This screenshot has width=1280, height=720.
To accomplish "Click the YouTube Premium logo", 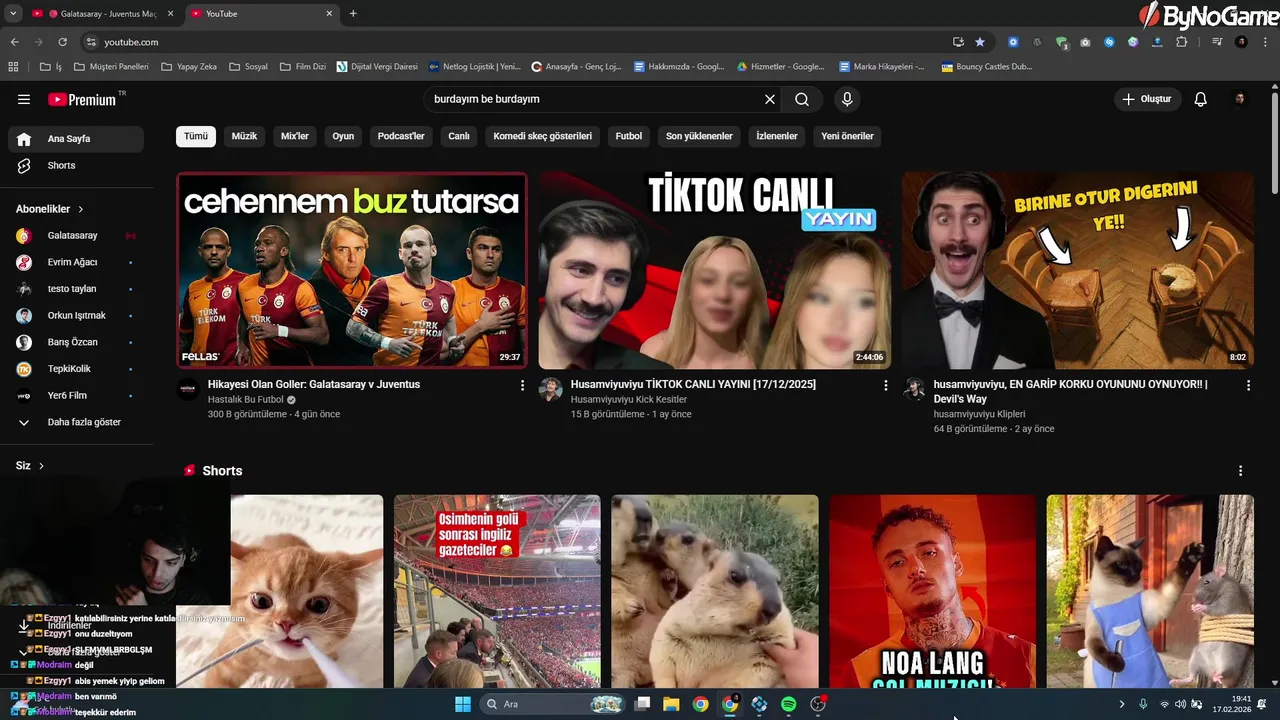I will pyautogui.click(x=84, y=99).
